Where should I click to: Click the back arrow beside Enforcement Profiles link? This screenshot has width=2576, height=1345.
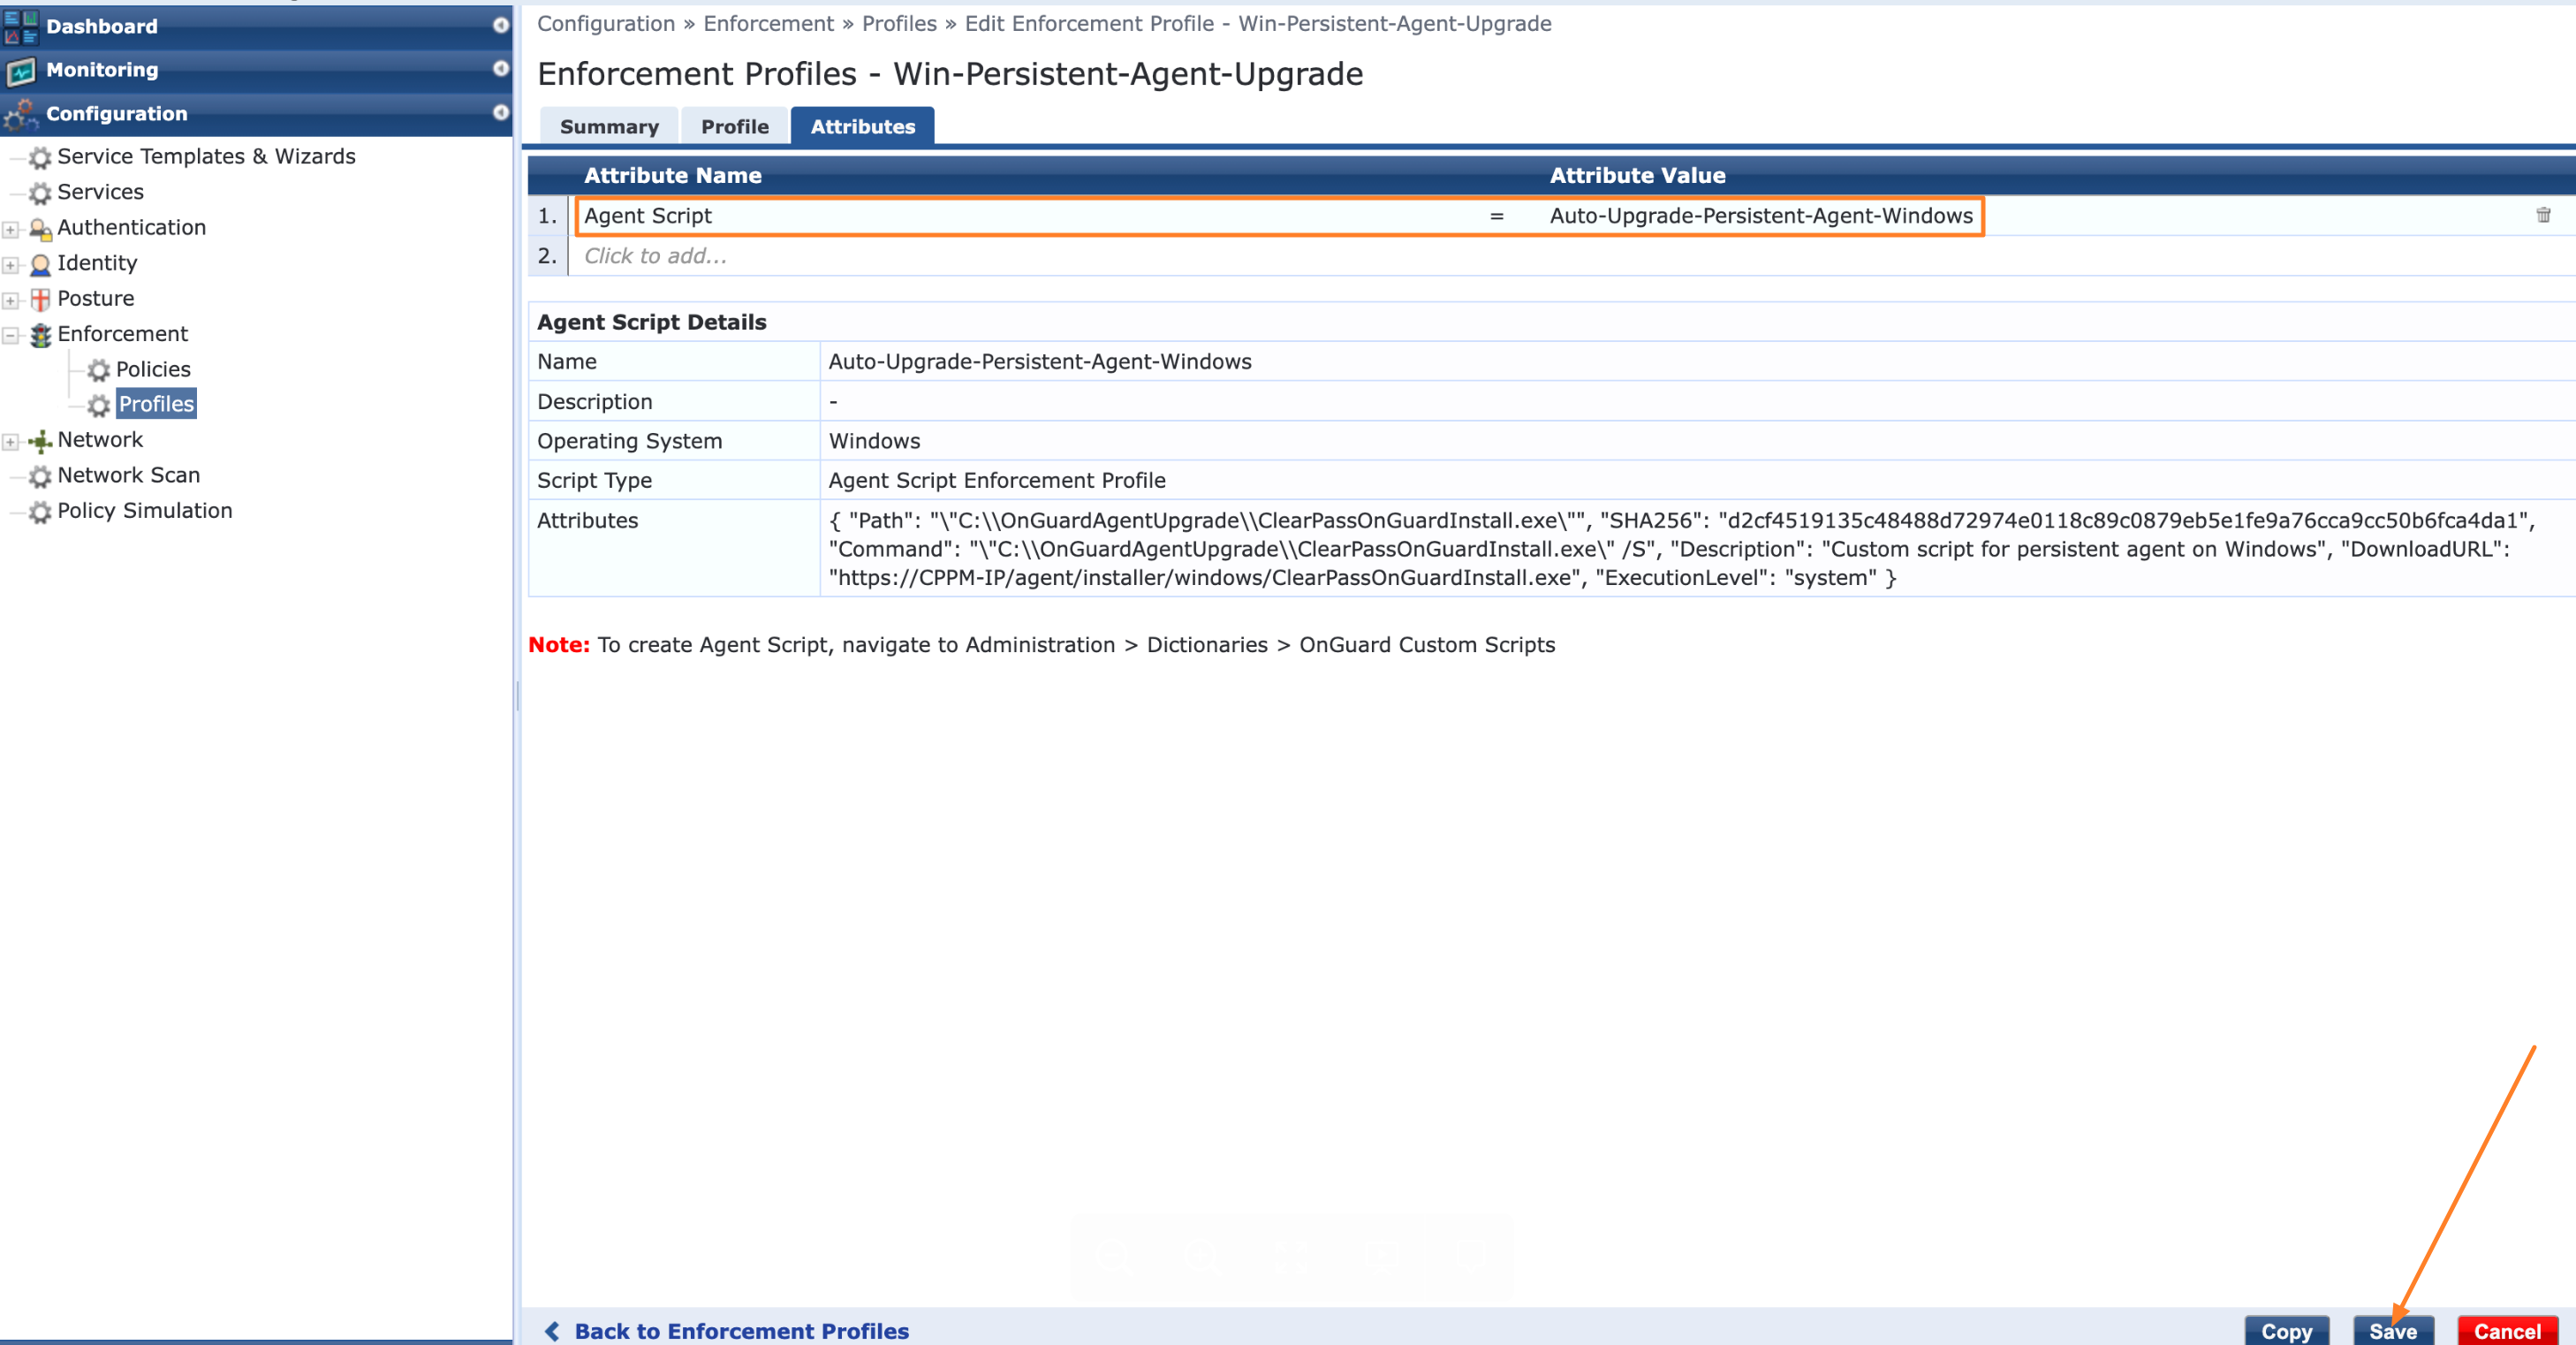[552, 1331]
